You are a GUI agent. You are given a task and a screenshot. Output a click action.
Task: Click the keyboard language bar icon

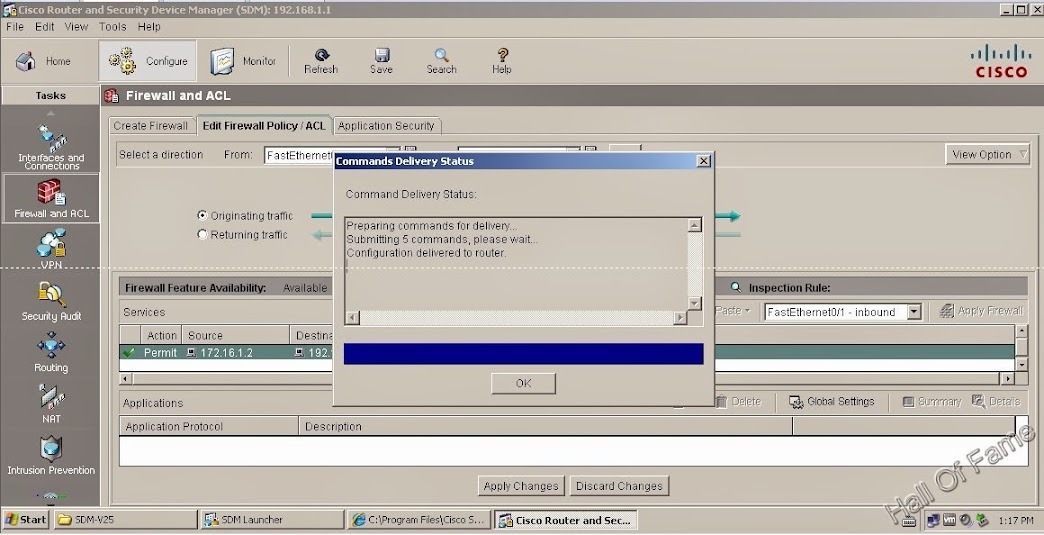click(x=910, y=521)
